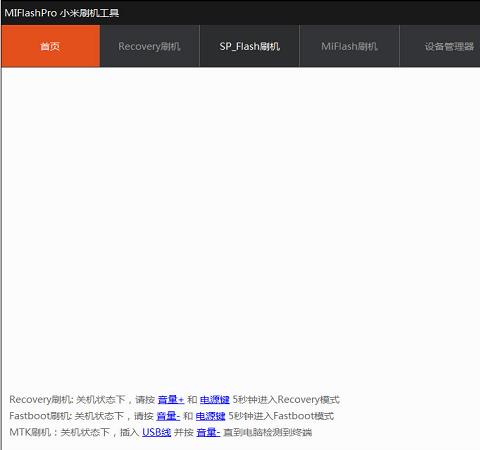This screenshot has width=480, height=450.
Task: Switch to the Recovery刷机 tab
Action: pos(149,46)
